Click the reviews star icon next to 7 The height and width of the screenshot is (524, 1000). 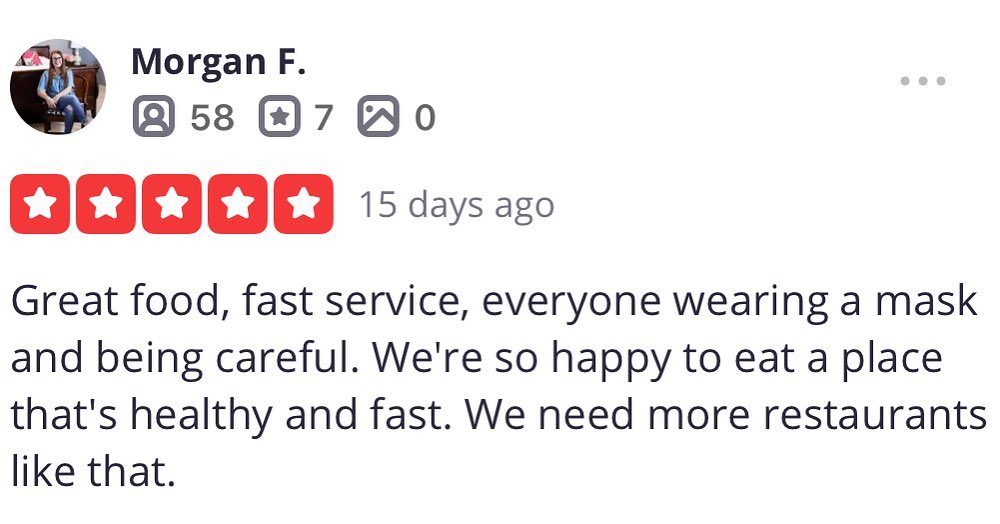(279, 117)
